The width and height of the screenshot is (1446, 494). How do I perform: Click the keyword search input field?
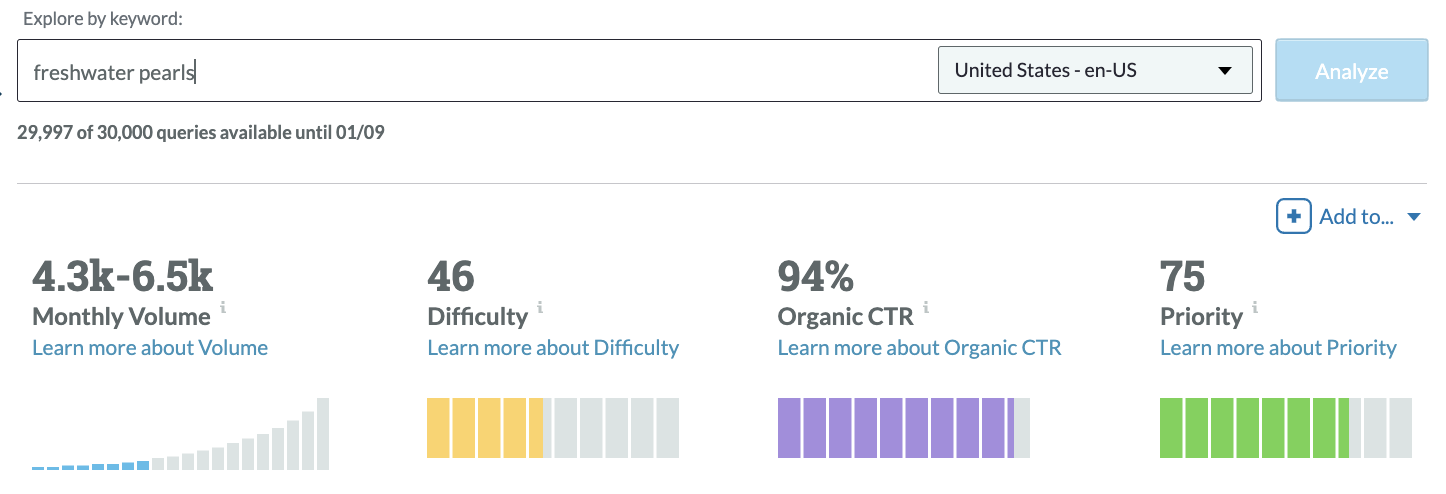tap(470, 71)
